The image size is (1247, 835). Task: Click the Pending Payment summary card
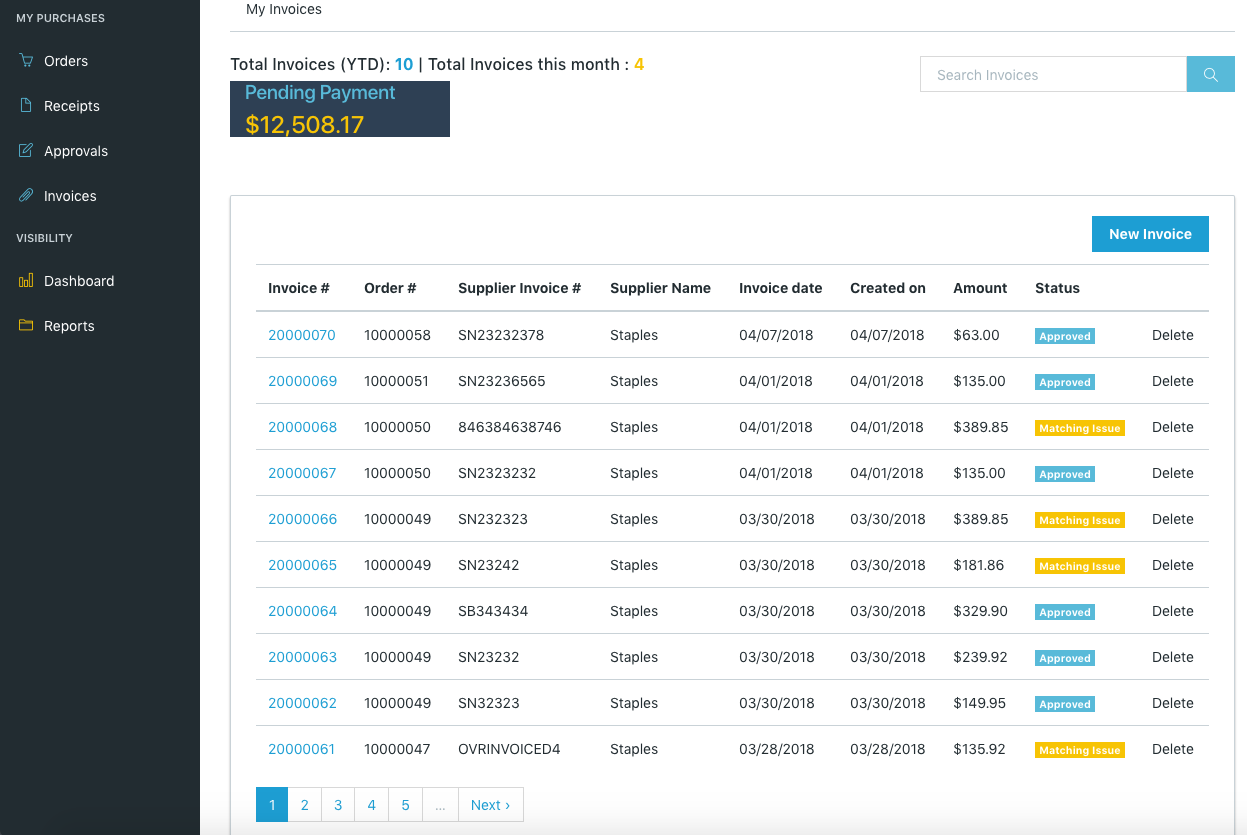tap(340, 109)
